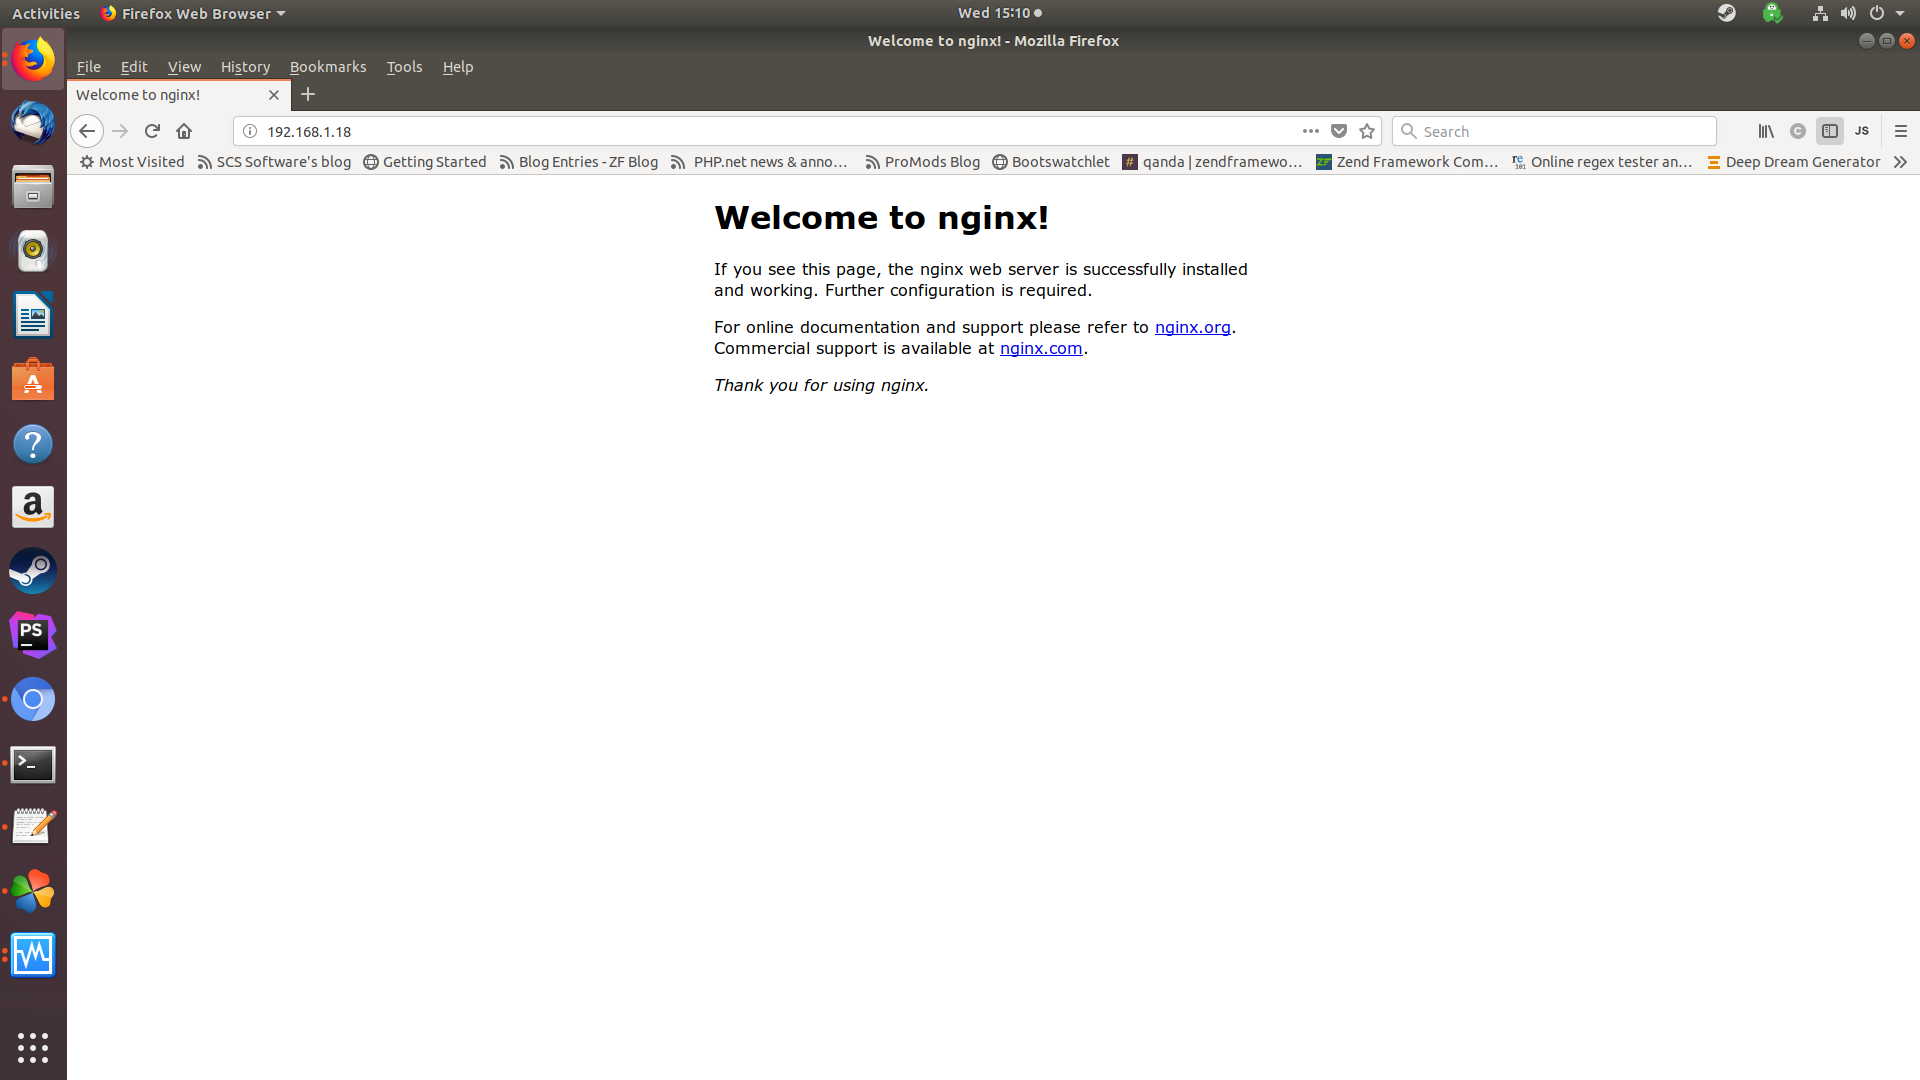Open Chromium from the dock
Image resolution: width=1920 pixels, height=1080 pixels.
[33, 699]
